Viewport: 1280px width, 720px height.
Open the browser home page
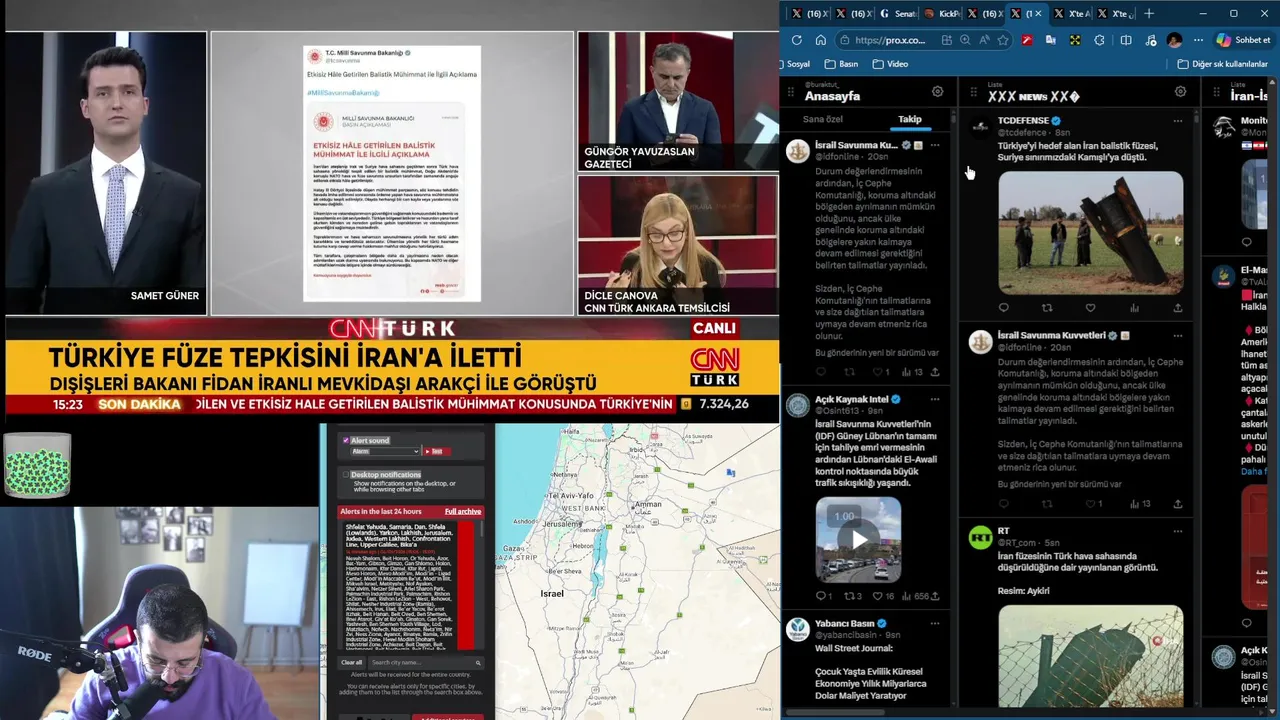click(821, 40)
